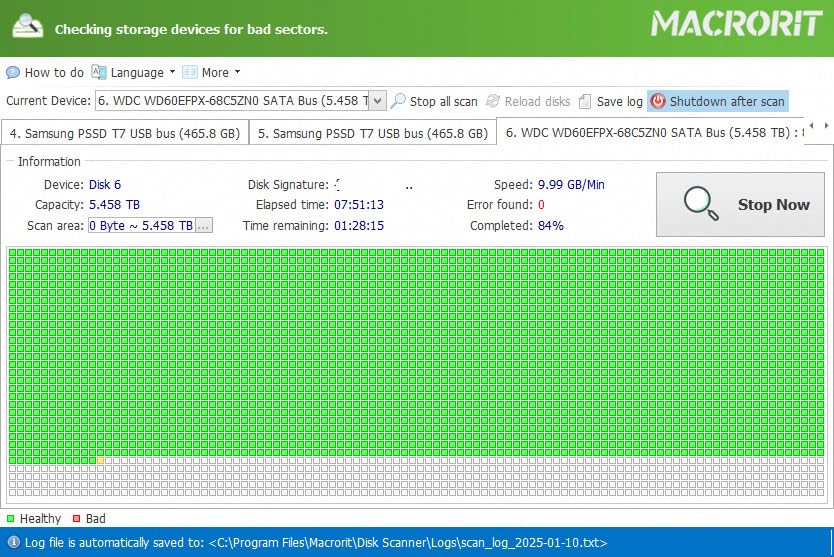
Task: Open the scan area selector ellipsis button
Action: point(204,226)
